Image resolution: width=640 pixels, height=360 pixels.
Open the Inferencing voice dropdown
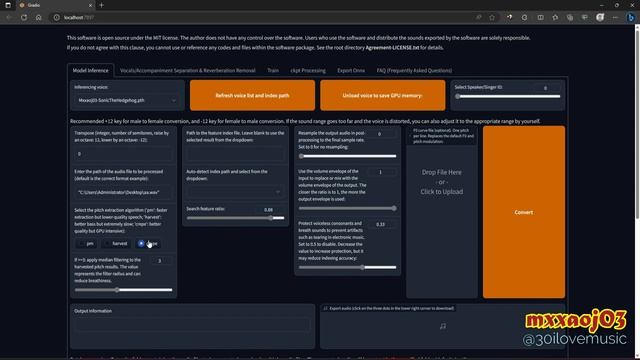tap(127, 100)
